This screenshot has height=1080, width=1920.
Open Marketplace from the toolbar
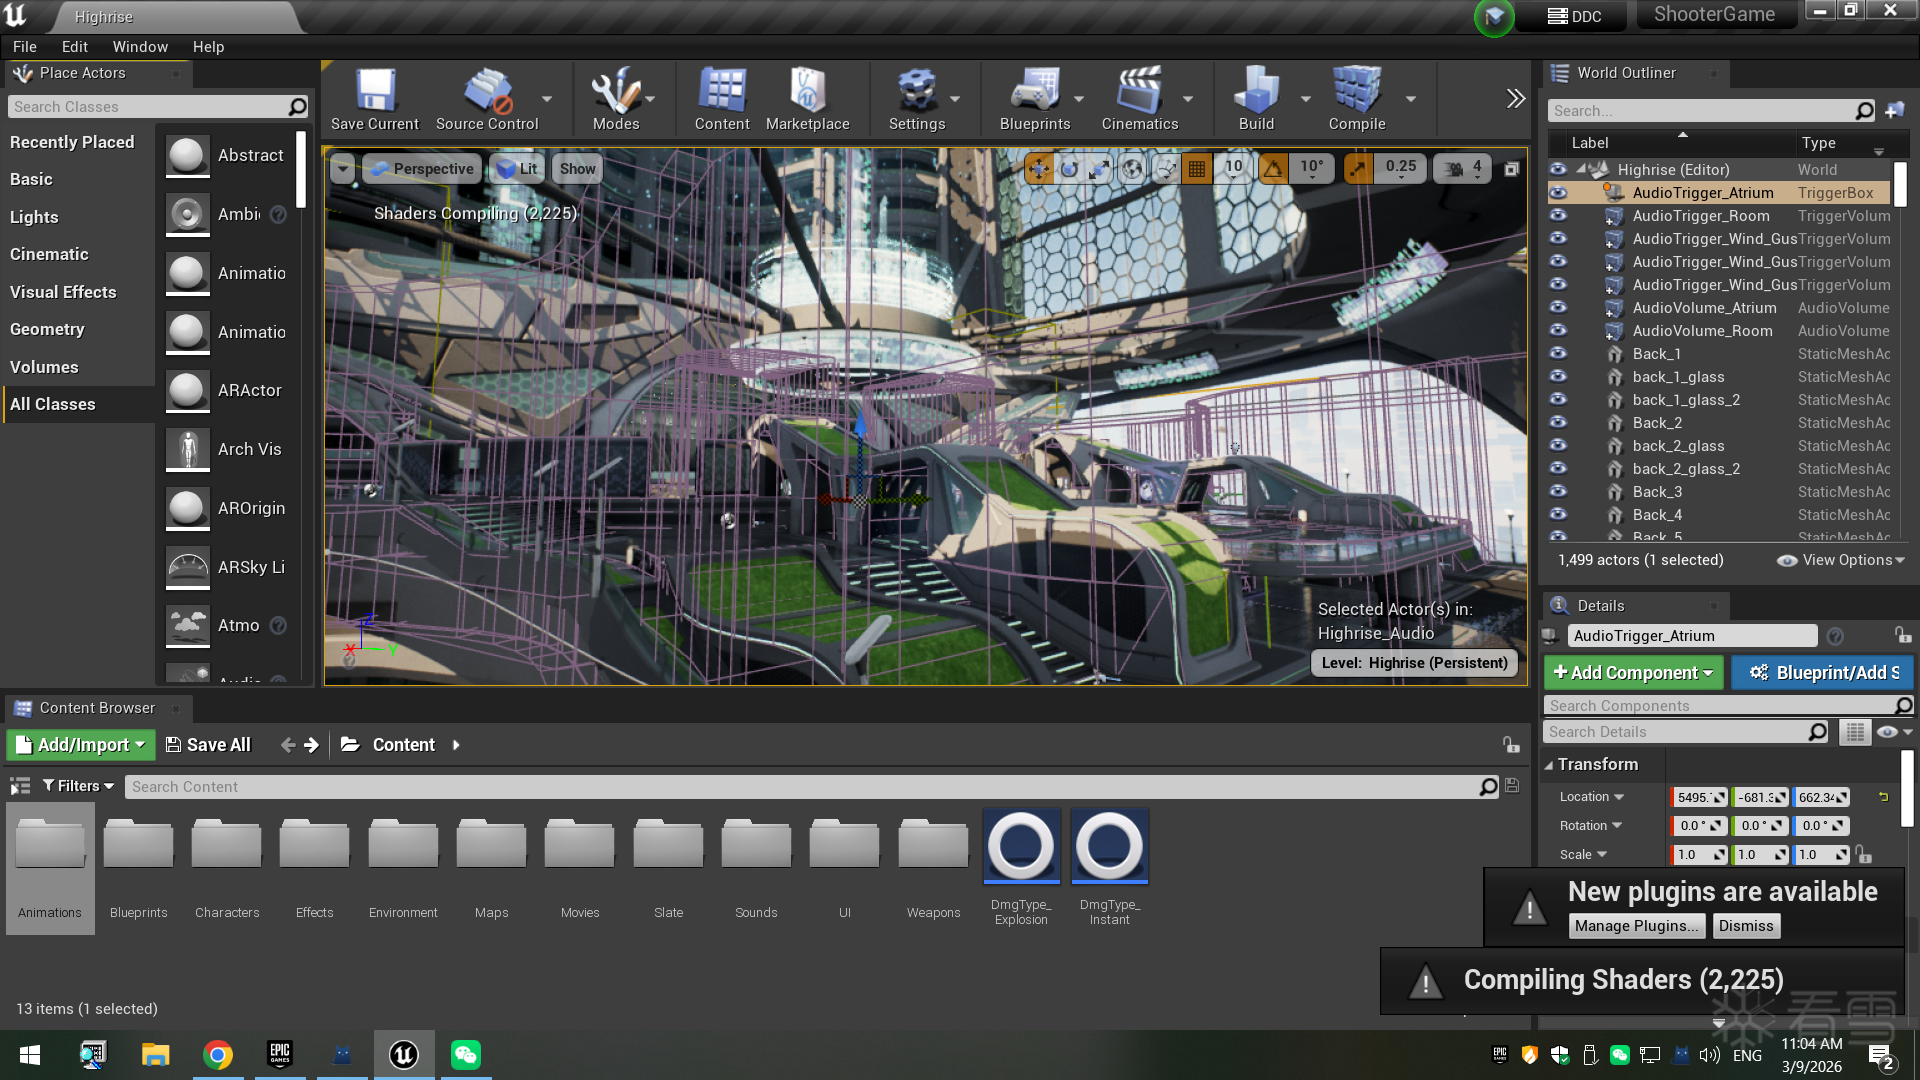click(x=807, y=92)
